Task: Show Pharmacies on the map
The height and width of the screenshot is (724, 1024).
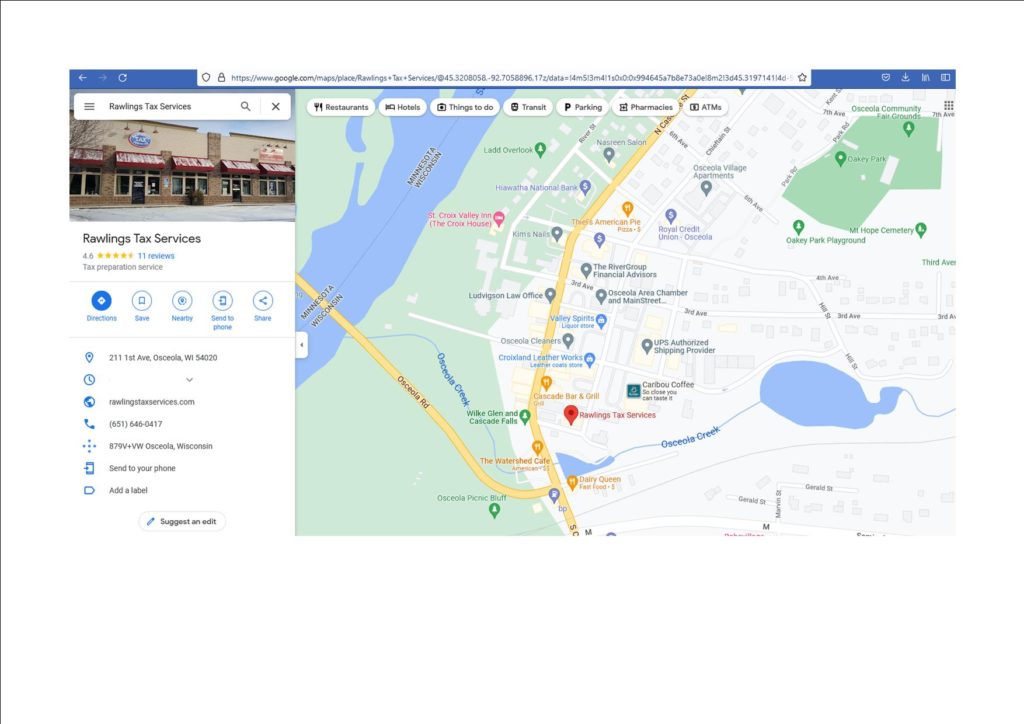Action: tap(646, 107)
